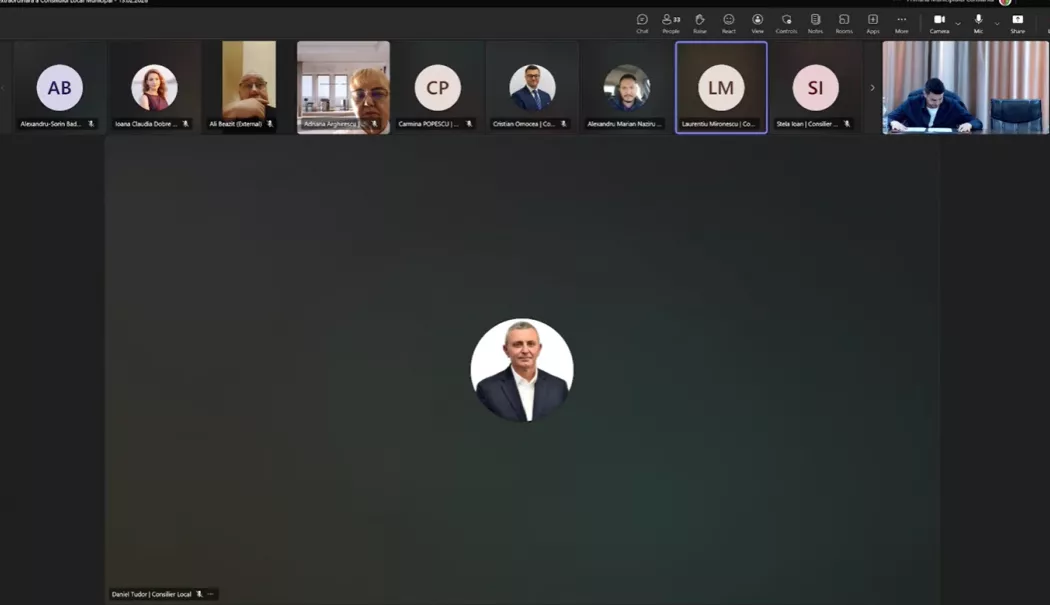Open more options beside Daniel Tudor's name
Image resolution: width=1050 pixels, height=605 pixels.
(x=211, y=594)
